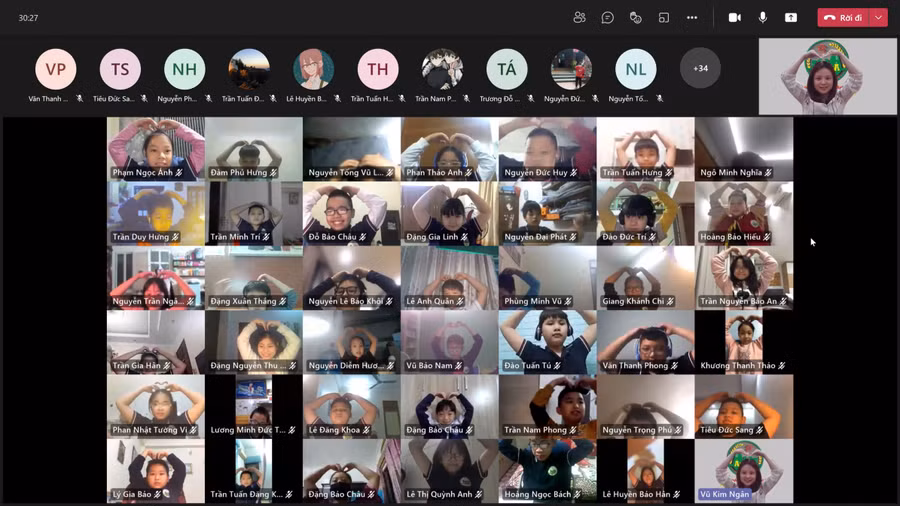Click Lý Gia Bảo's video tile

click(x=156, y=470)
